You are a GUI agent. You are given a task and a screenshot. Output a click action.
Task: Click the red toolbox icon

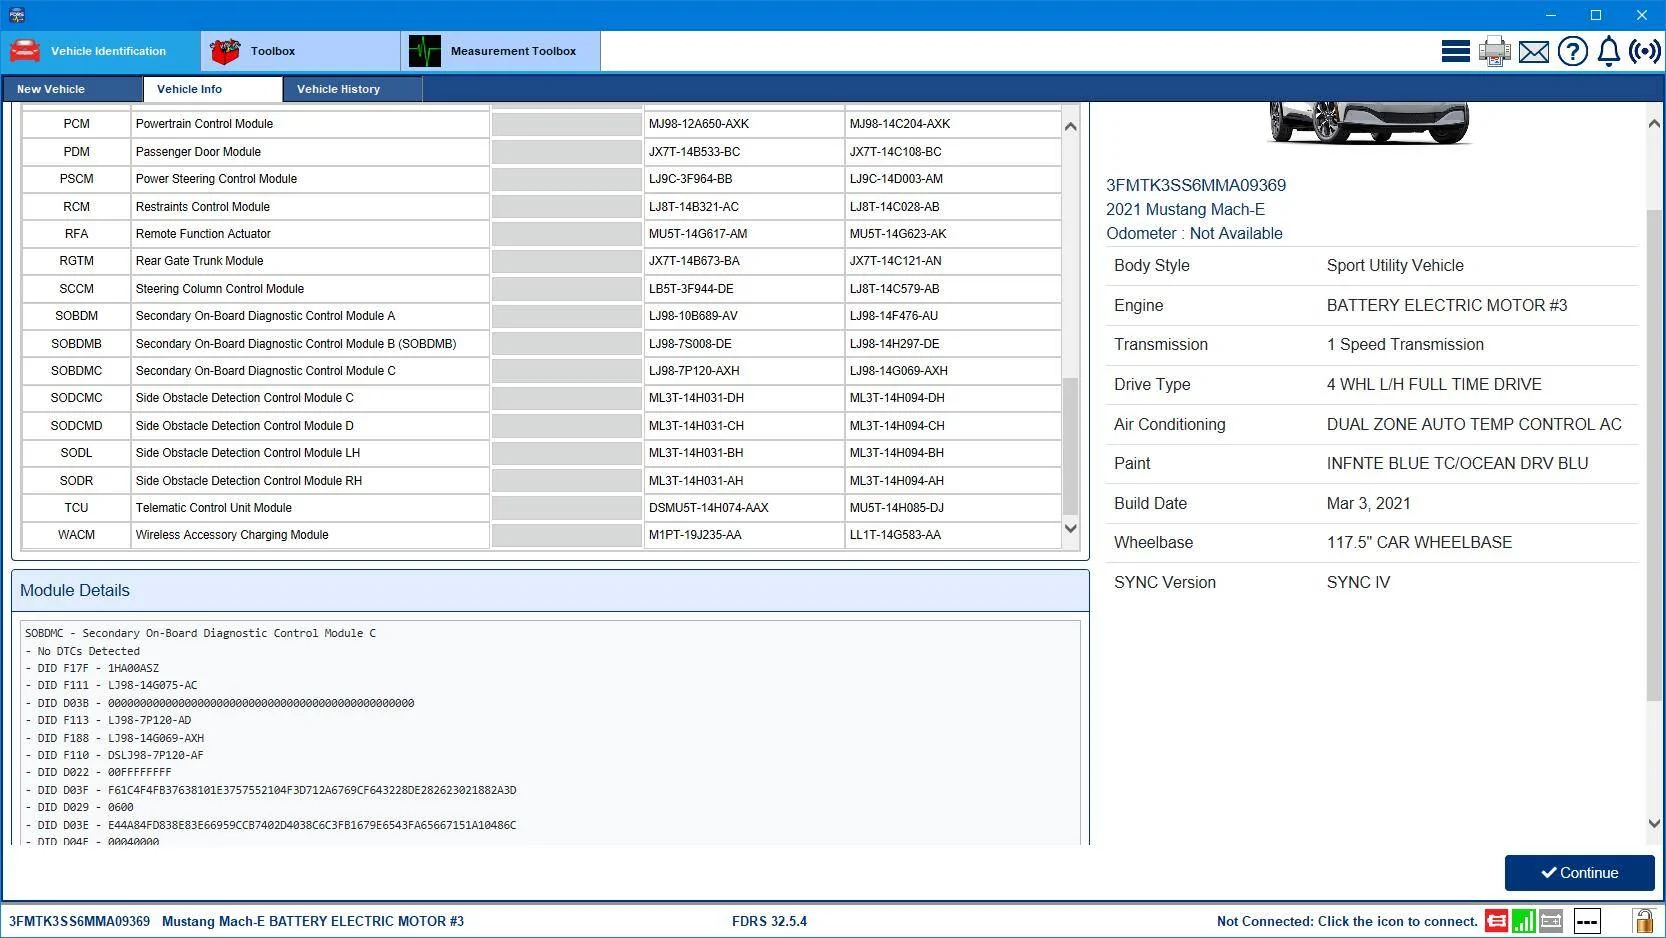tap(225, 51)
